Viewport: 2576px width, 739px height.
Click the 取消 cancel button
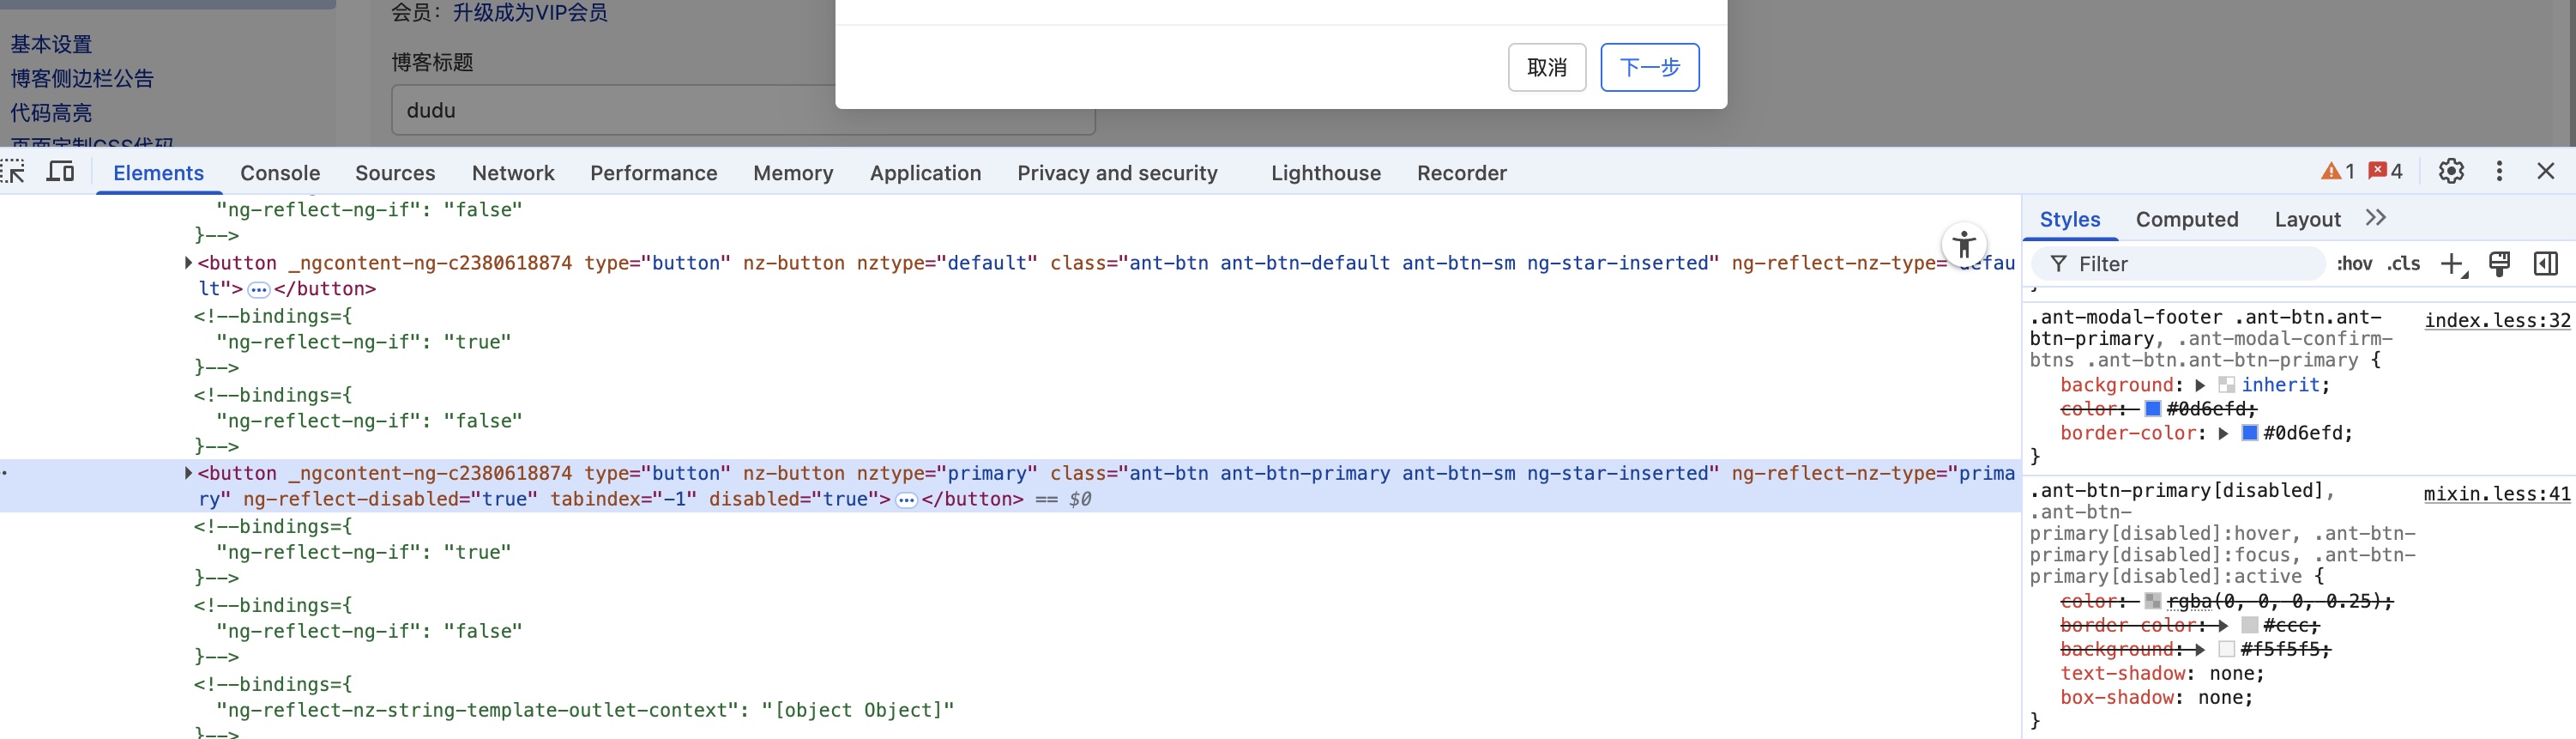pyautogui.click(x=1546, y=67)
